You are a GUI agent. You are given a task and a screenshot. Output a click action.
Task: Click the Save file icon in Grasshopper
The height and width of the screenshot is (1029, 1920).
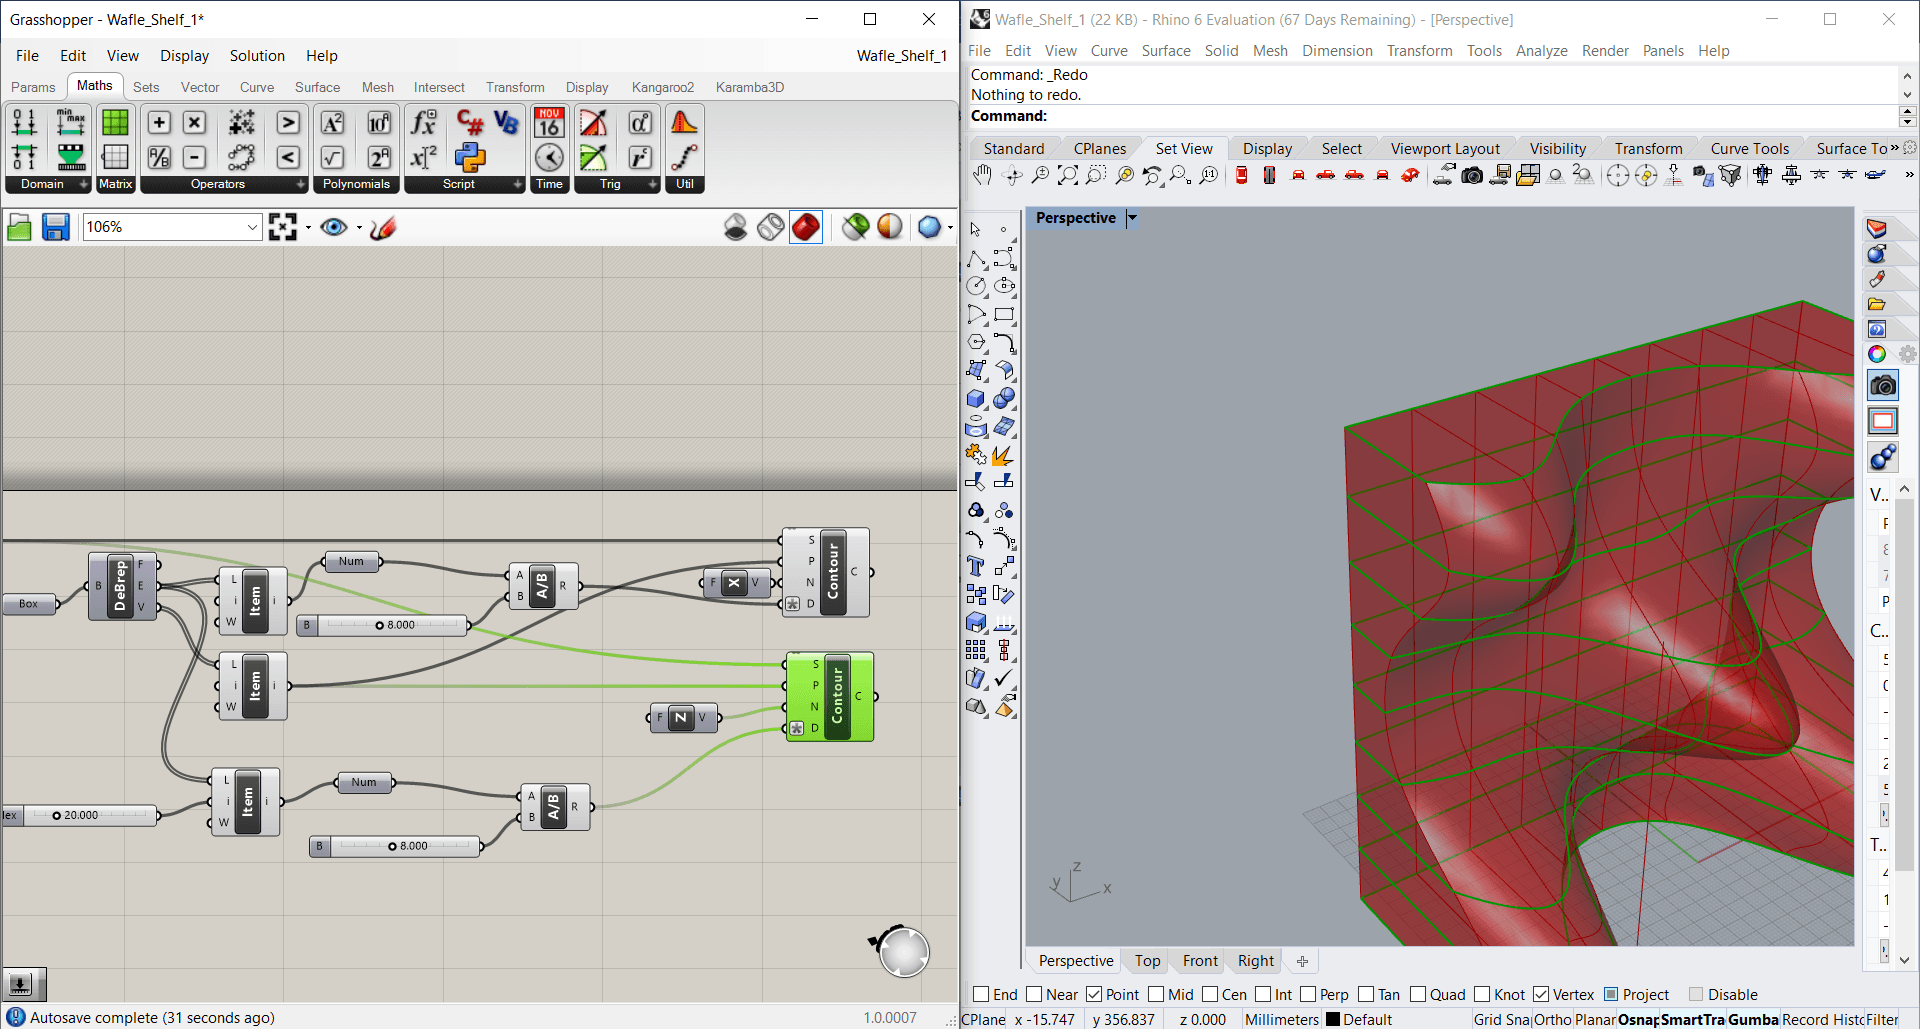[55, 228]
